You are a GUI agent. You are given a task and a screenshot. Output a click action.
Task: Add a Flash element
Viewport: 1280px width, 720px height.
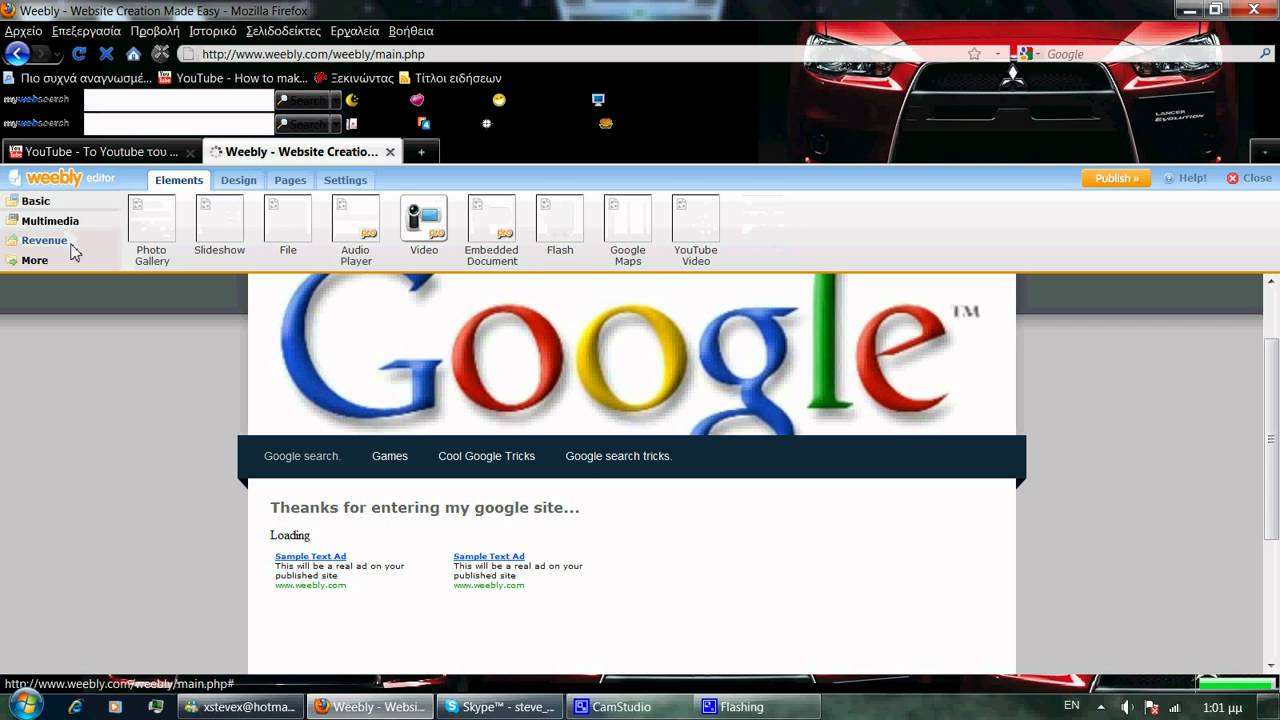point(560,226)
